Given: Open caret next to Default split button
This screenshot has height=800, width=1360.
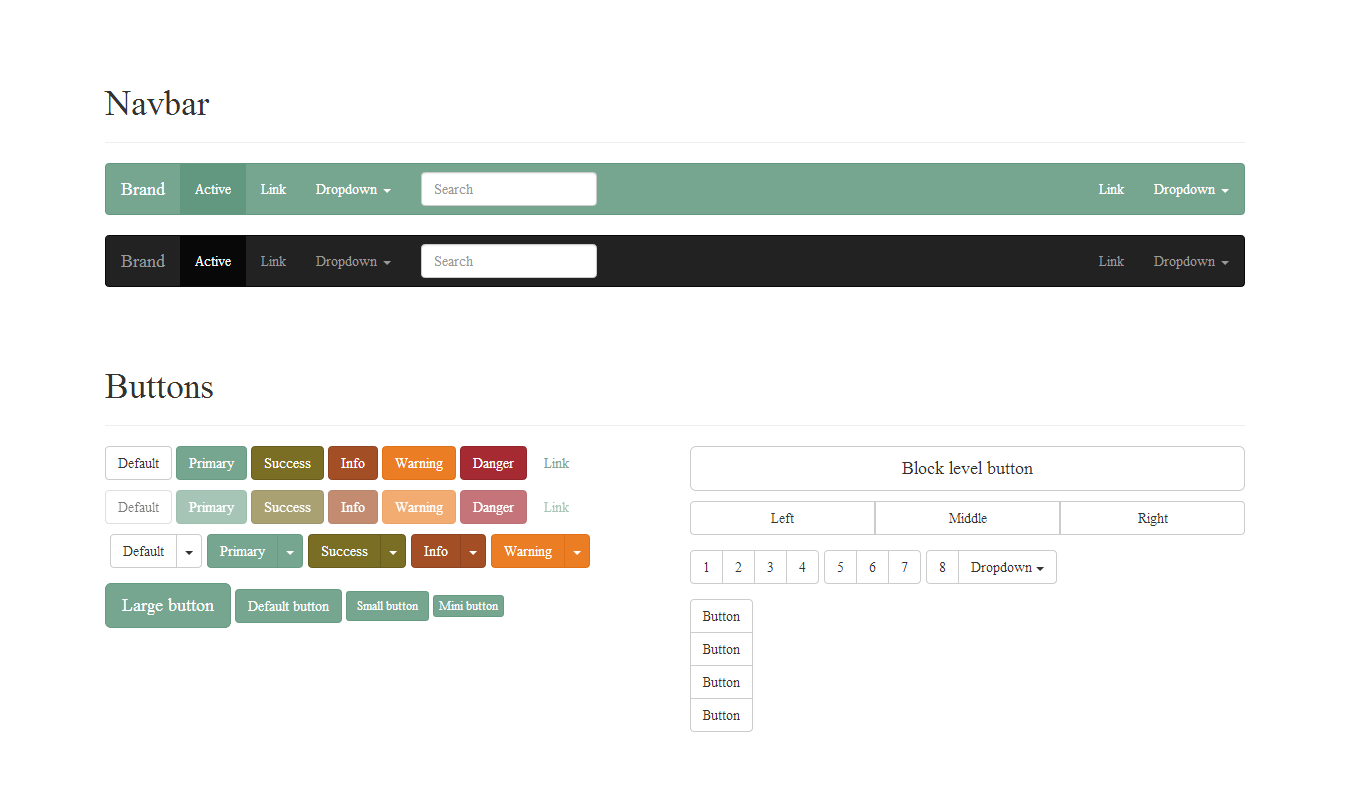Looking at the screenshot, I should pyautogui.click(x=189, y=551).
